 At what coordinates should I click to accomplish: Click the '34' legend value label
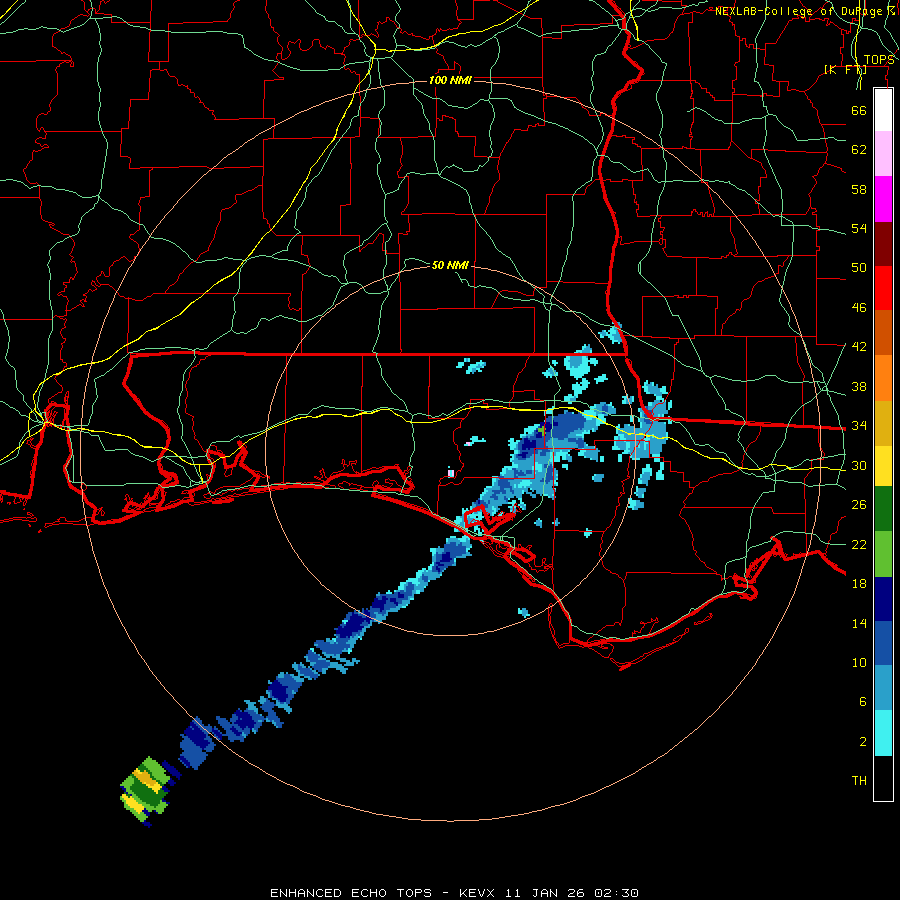[859, 426]
